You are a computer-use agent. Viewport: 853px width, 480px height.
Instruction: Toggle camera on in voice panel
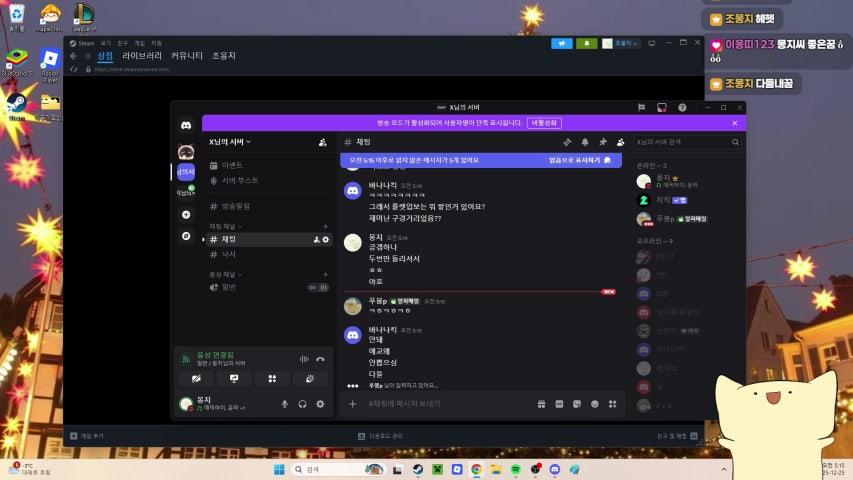coord(196,379)
